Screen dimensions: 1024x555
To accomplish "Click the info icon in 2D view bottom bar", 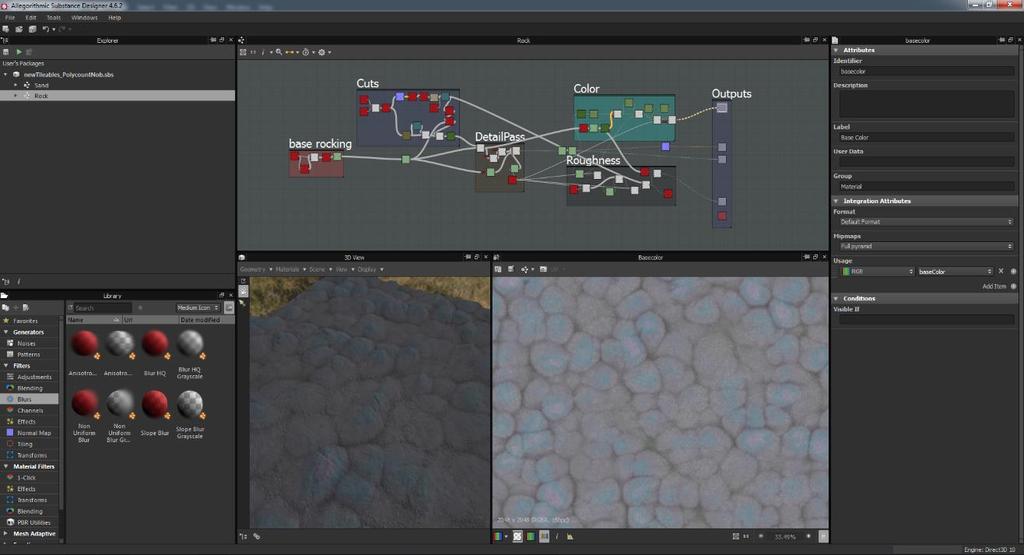I will click(x=557, y=536).
